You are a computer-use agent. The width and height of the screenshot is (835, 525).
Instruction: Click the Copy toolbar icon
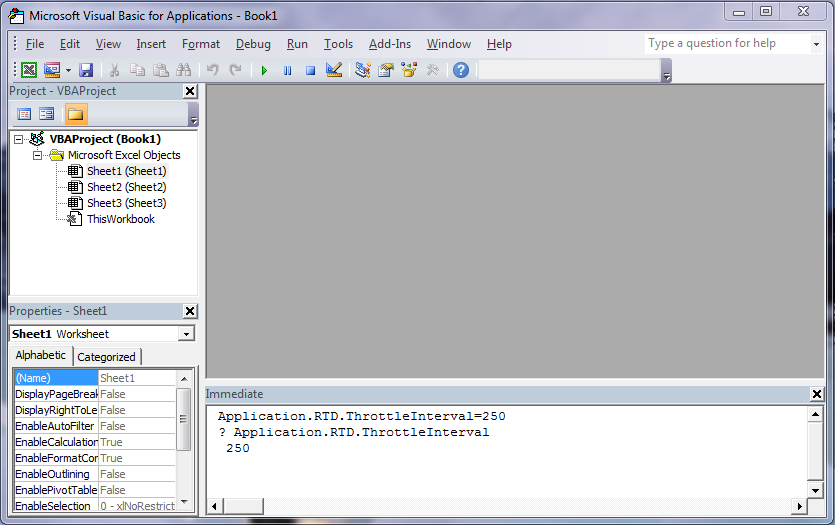[137, 70]
